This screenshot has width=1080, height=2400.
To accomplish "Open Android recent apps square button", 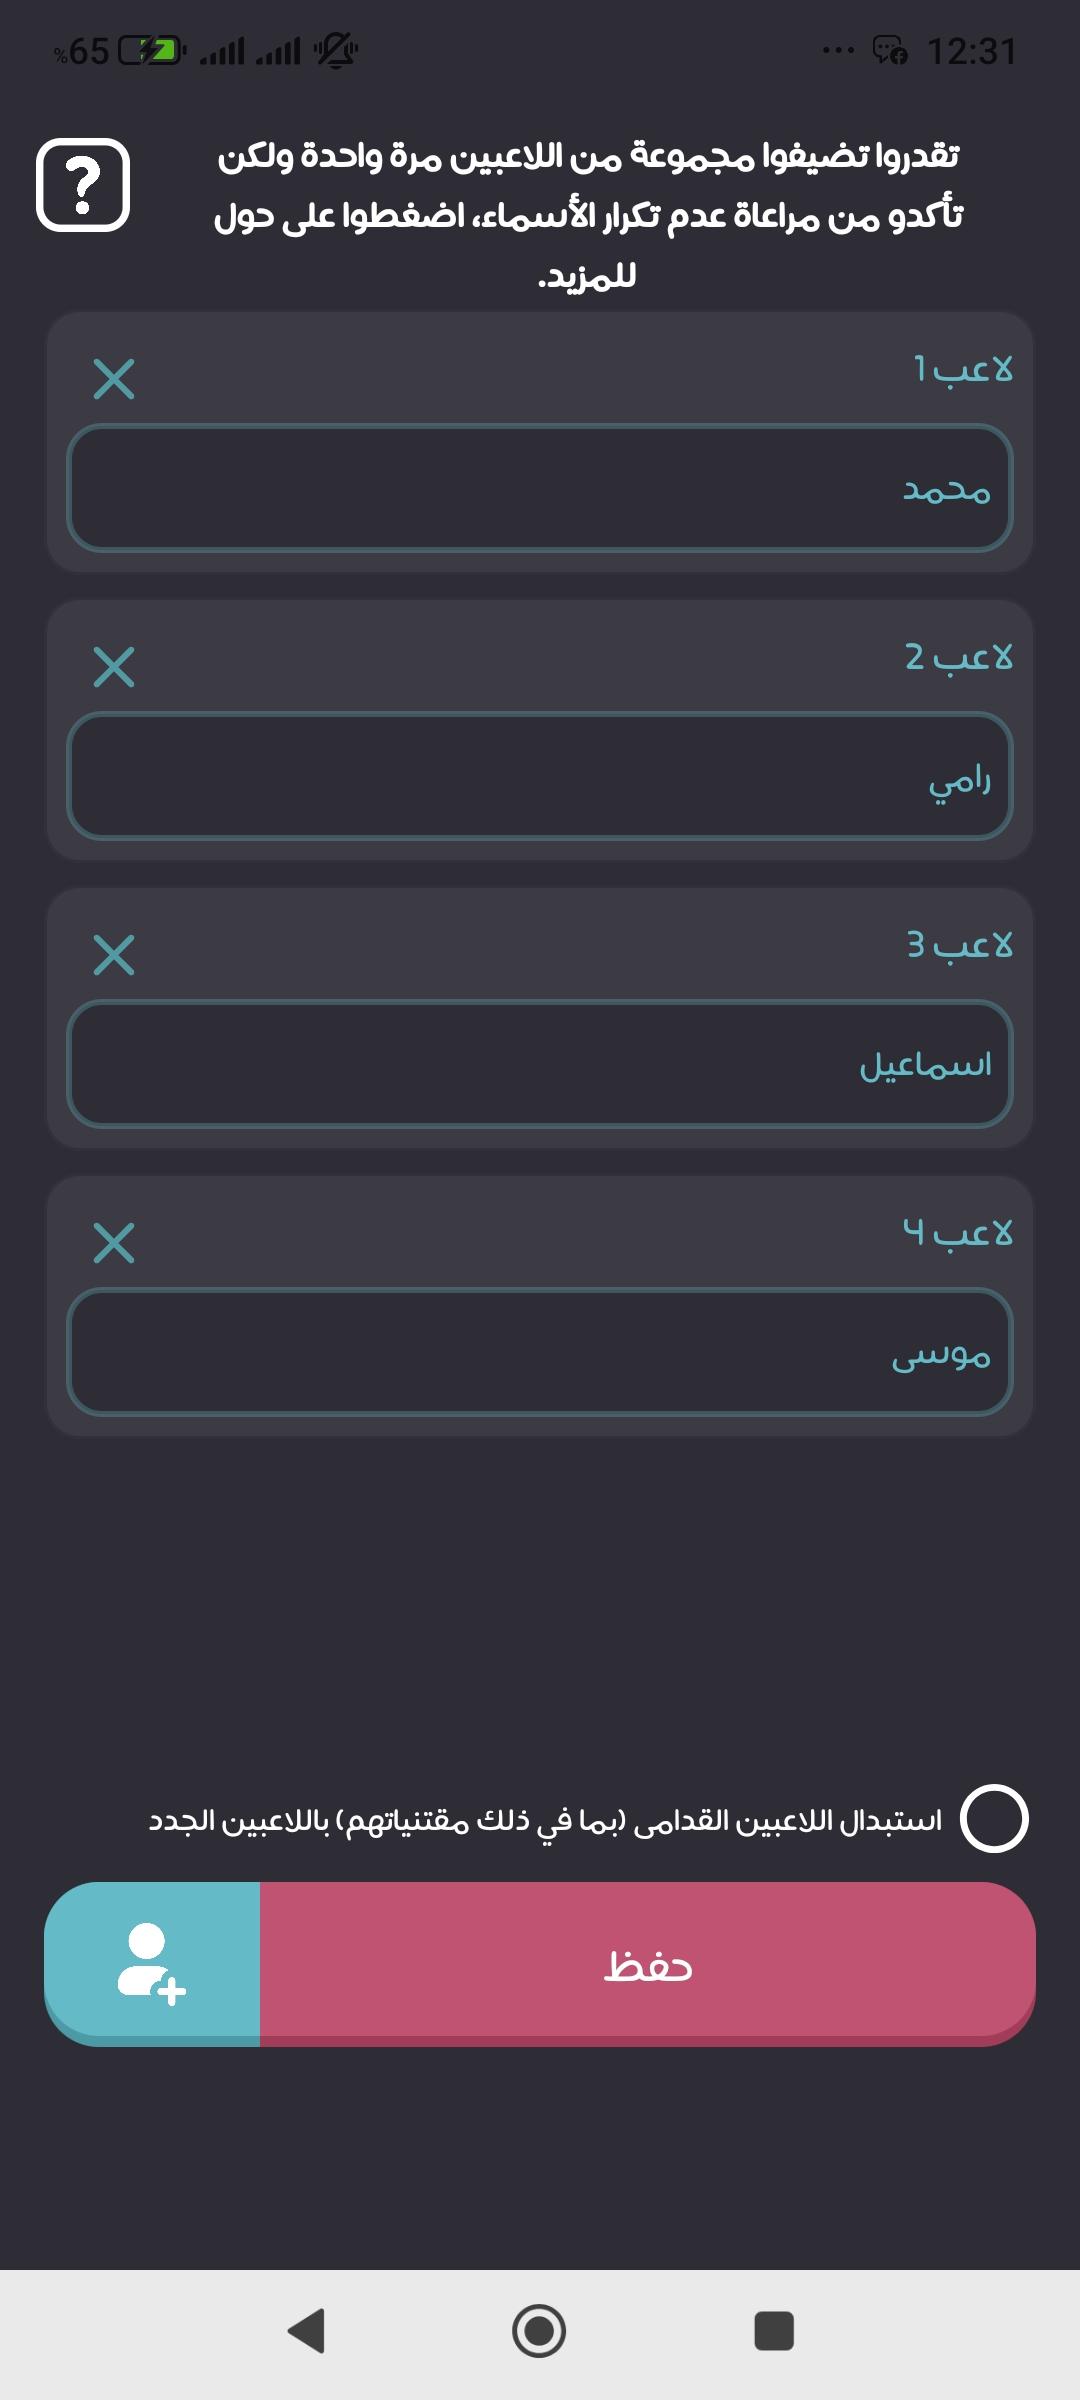I will click(774, 2331).
